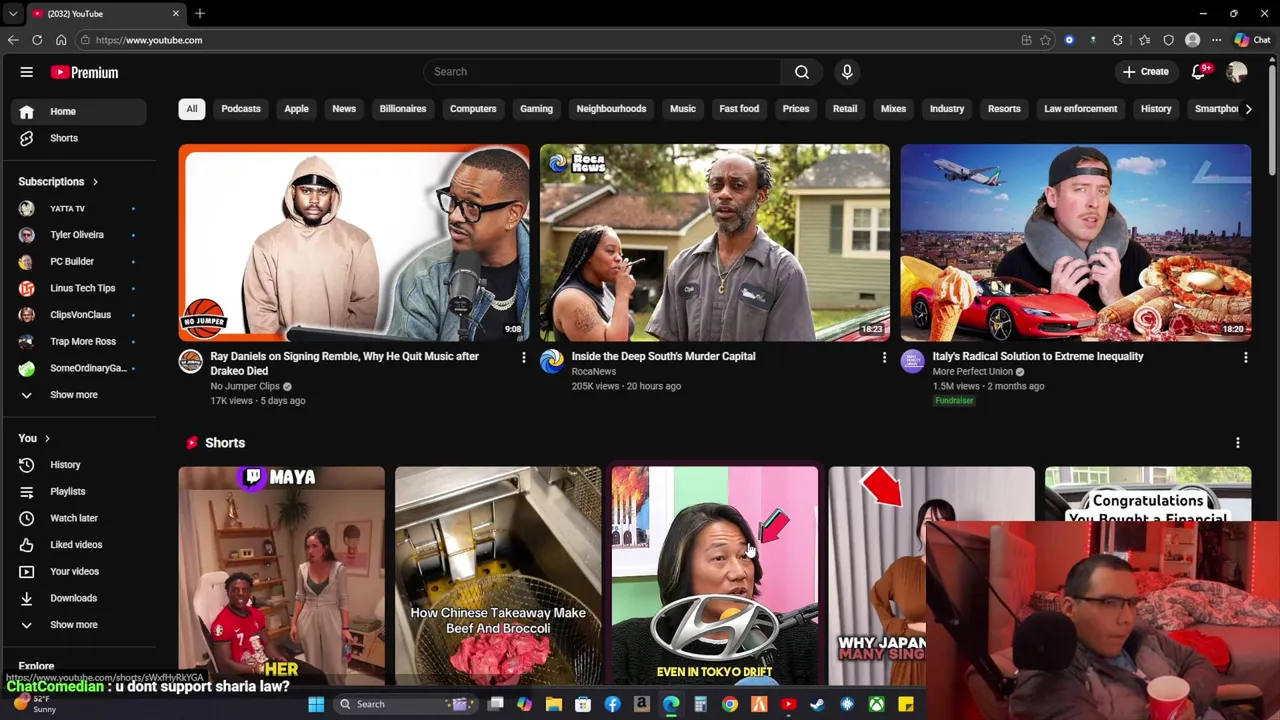Open options for Deep South's Murder Capital video
Viewport: 1280px width, 720px height.
coord(884,357)
